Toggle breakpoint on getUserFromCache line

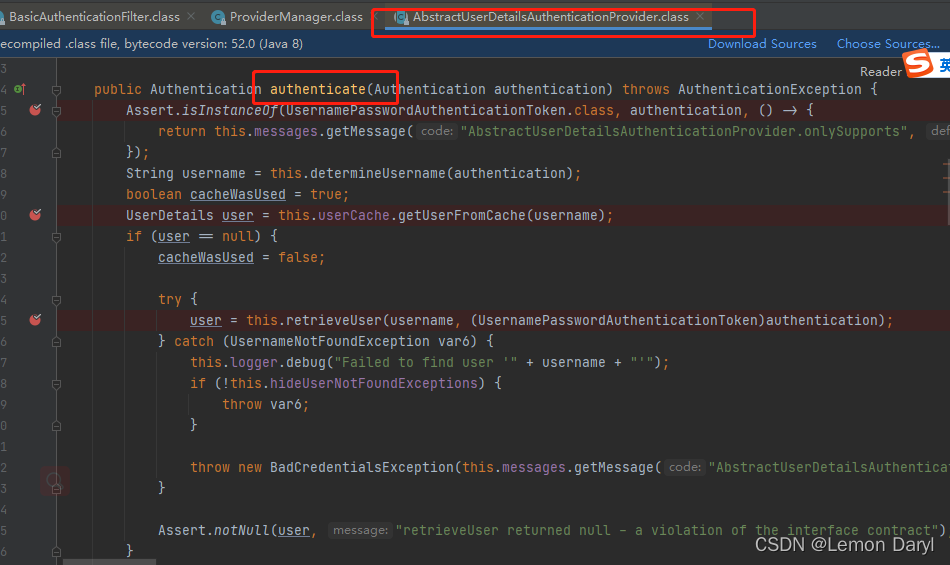coord(35,214)
